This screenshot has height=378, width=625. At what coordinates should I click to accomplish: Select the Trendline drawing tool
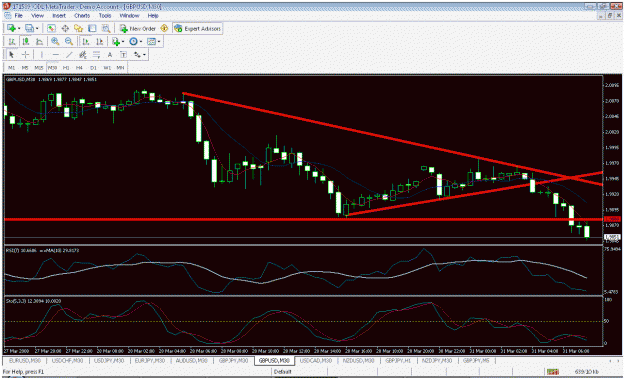(x=69, y=55)
